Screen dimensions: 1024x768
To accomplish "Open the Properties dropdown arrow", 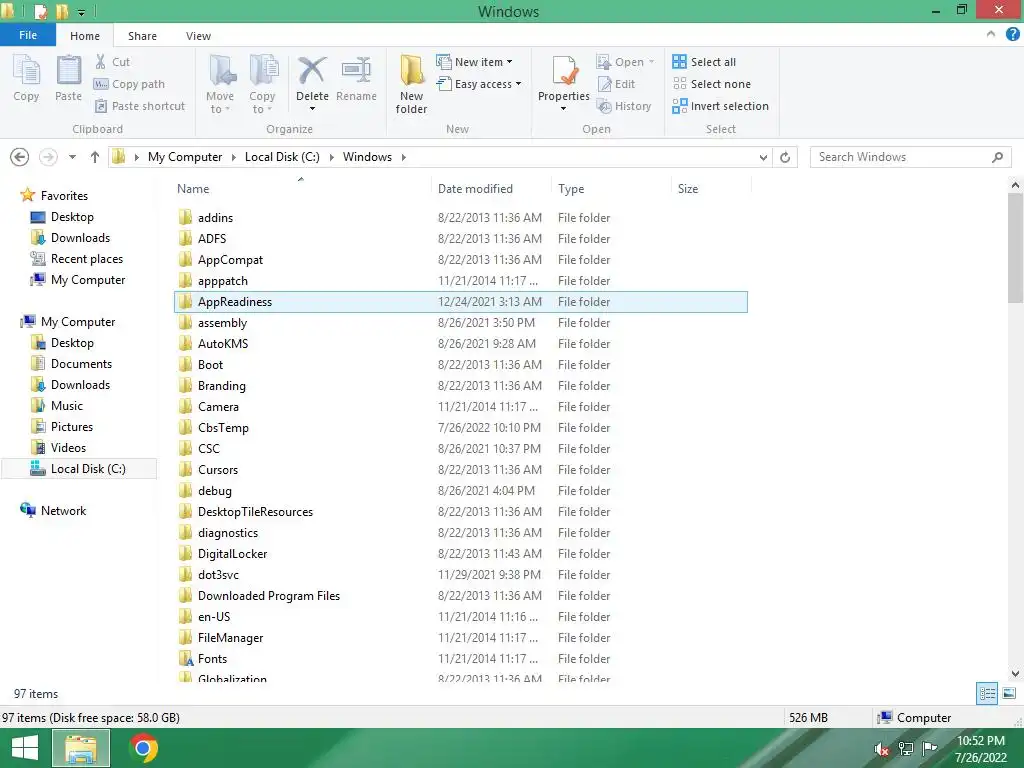I will [x=564, y=108].
